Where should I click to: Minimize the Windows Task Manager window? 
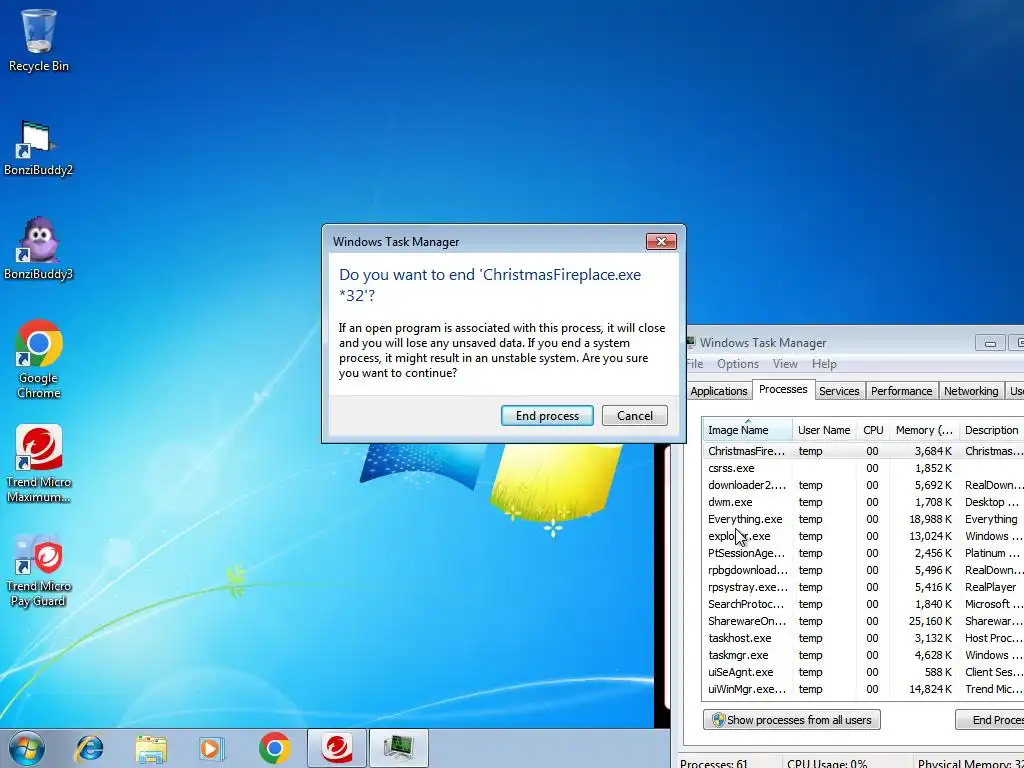[990, 343]
